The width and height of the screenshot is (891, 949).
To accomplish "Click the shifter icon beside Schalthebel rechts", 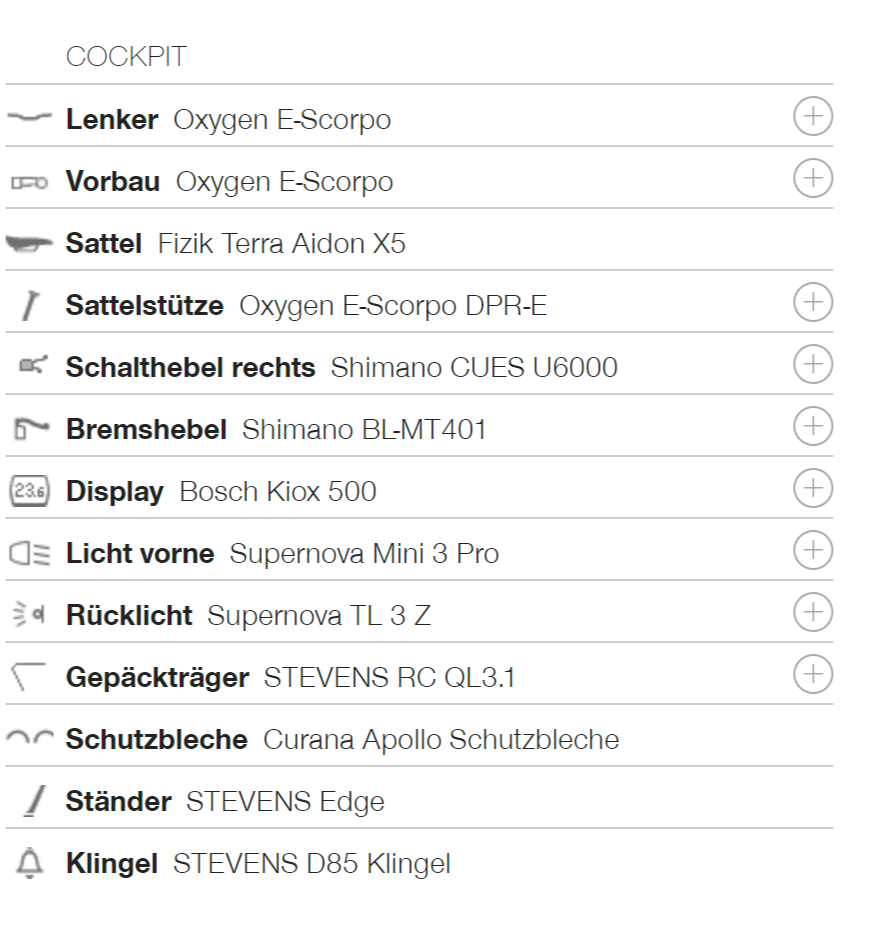I will click(33, 365).
